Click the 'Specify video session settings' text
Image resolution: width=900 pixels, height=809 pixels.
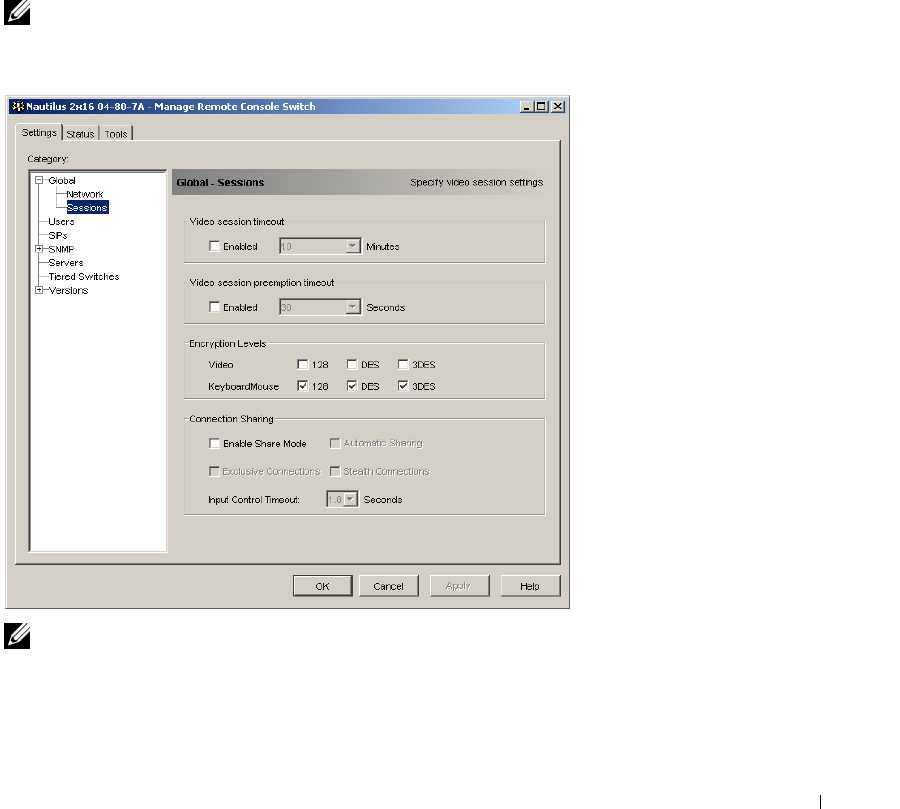[x=476, y=183]
